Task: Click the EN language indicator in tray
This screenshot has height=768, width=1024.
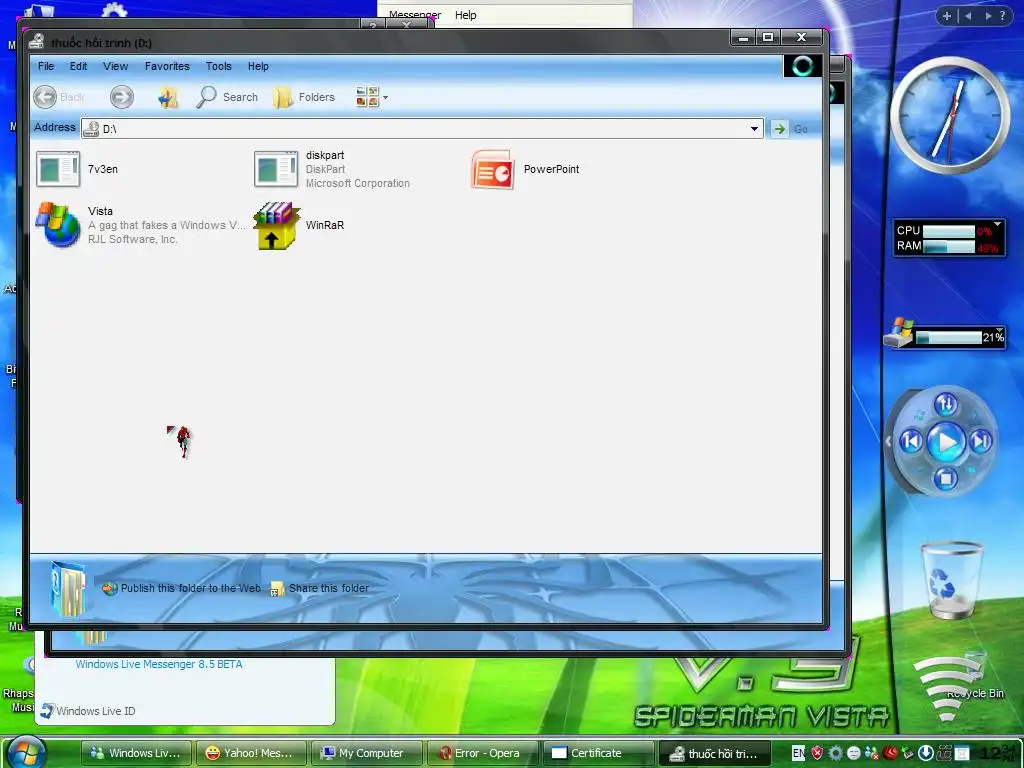Action: (x=798, y=753)
